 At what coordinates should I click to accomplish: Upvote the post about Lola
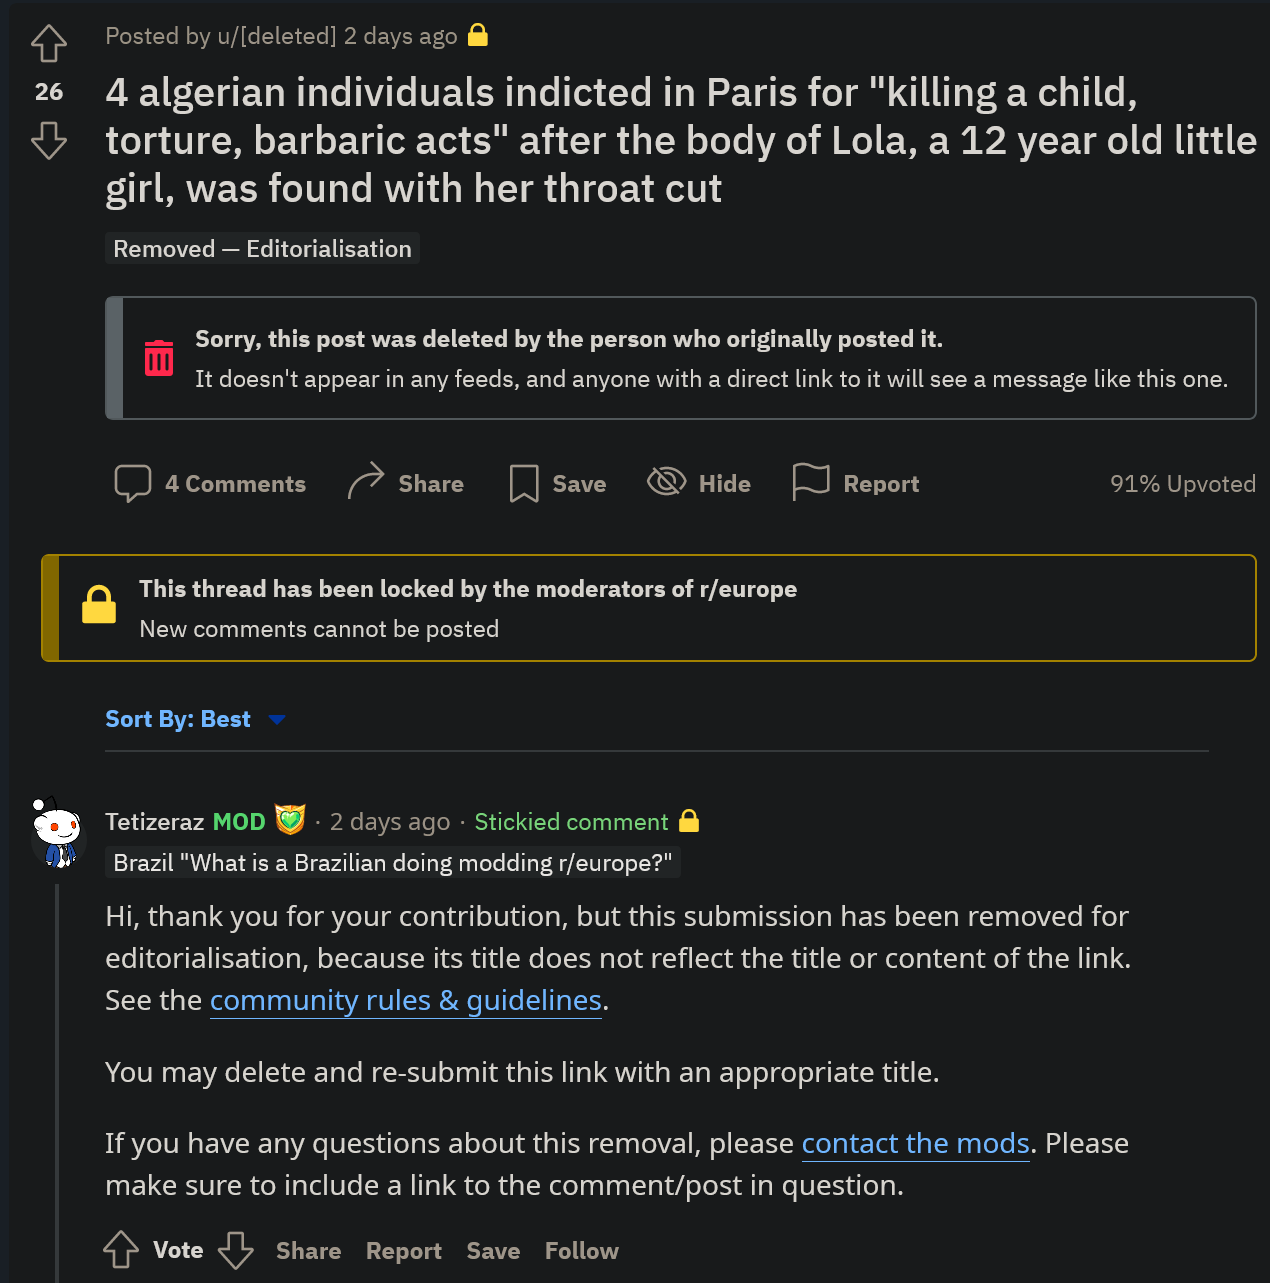(49, 43)
